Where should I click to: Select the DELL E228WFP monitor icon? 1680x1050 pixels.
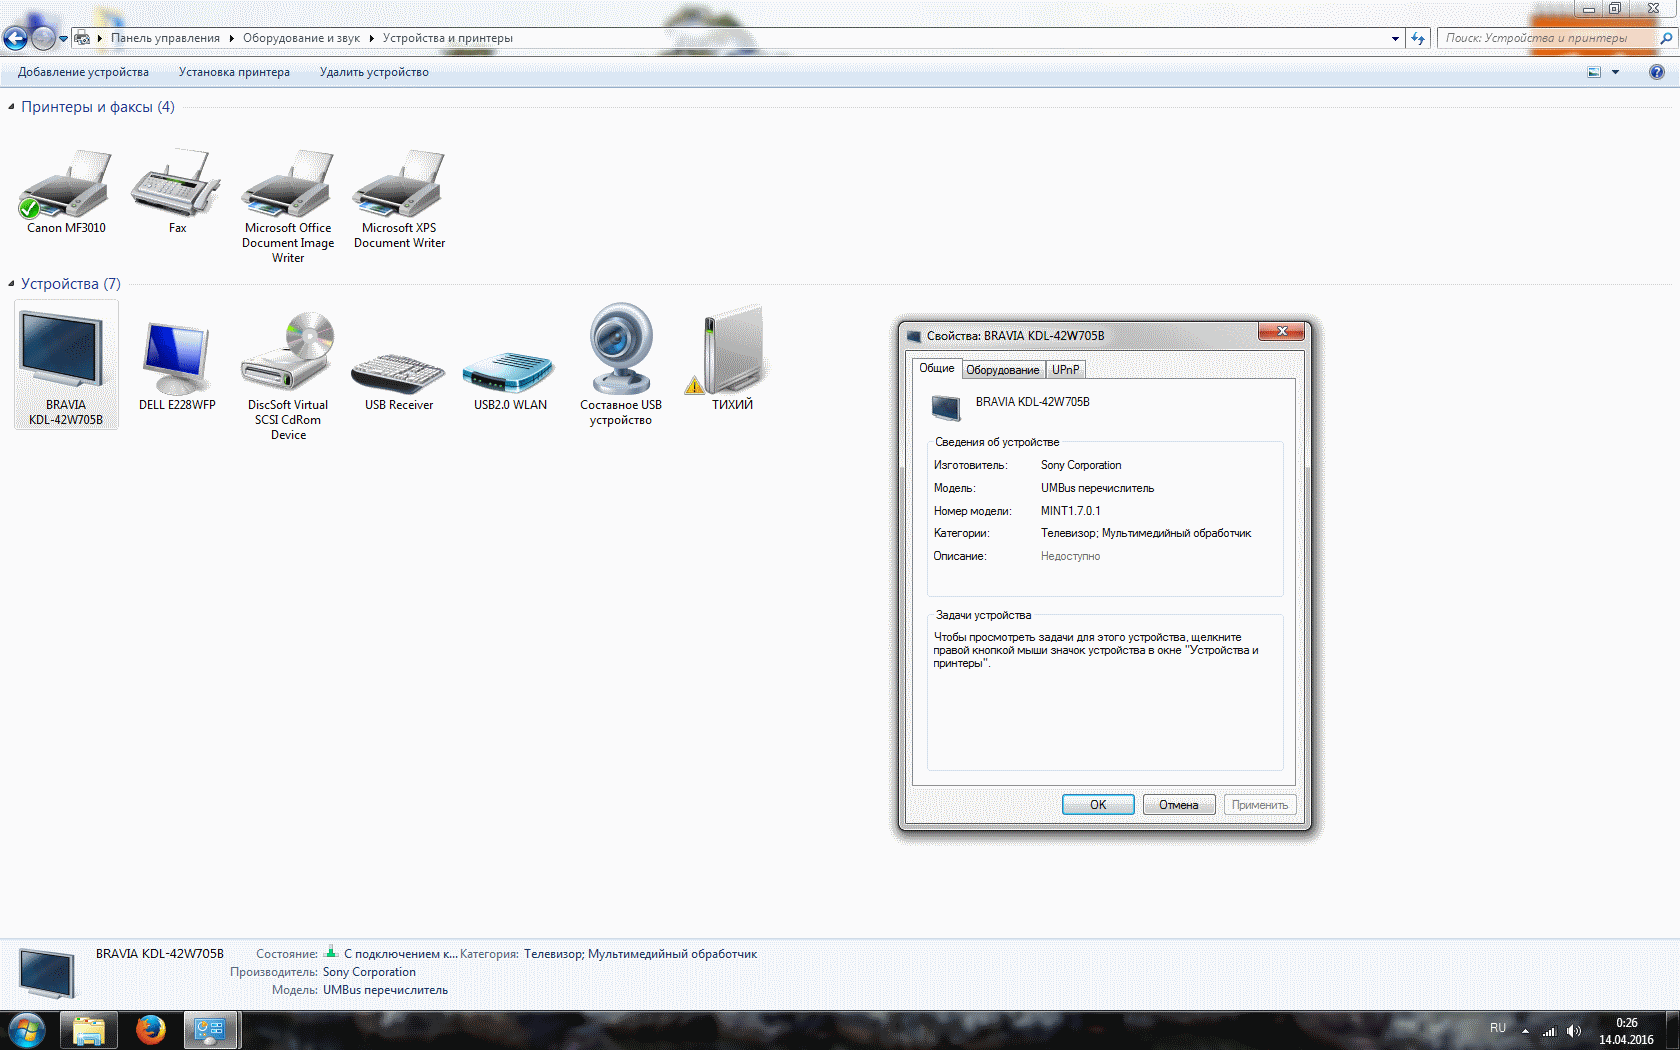click(x=177, y=357)
